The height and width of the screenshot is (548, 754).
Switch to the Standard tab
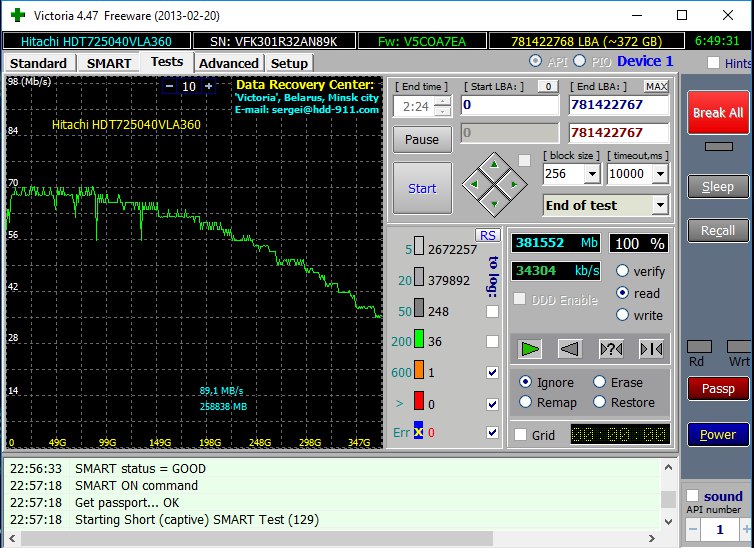click(x=38, y=63)
